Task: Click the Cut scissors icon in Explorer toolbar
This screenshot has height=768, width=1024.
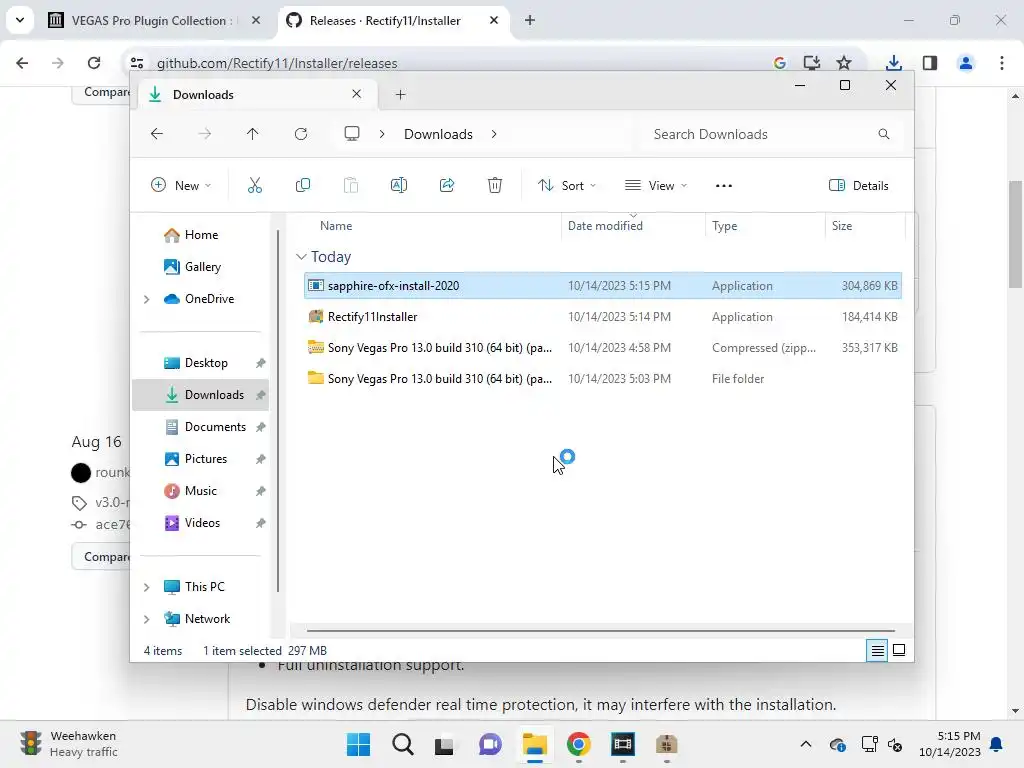Action: coord(255,185)
